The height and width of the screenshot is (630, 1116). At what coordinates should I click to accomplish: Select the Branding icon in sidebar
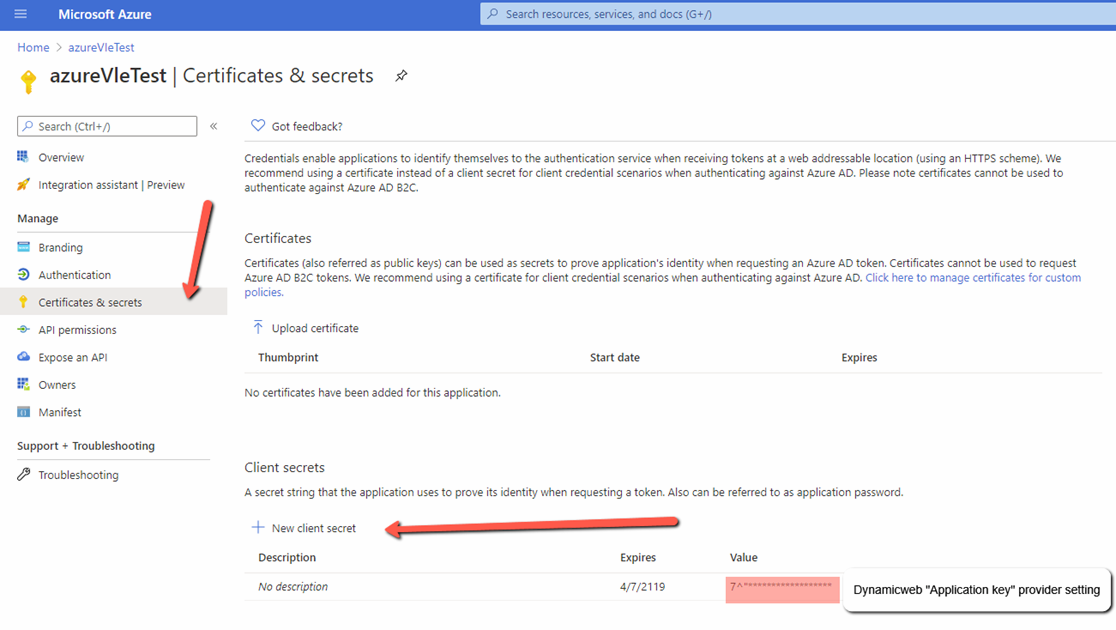click(24, 247)
